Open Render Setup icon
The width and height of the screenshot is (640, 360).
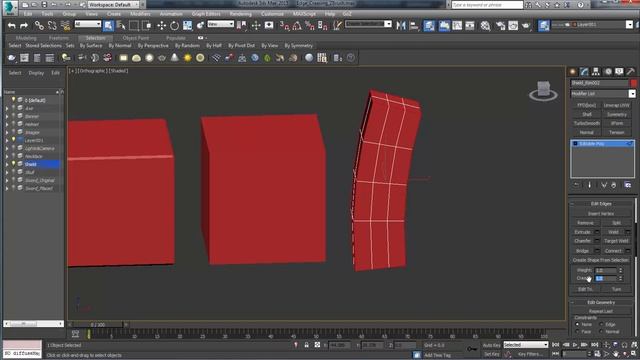click(x=500, y=26)
